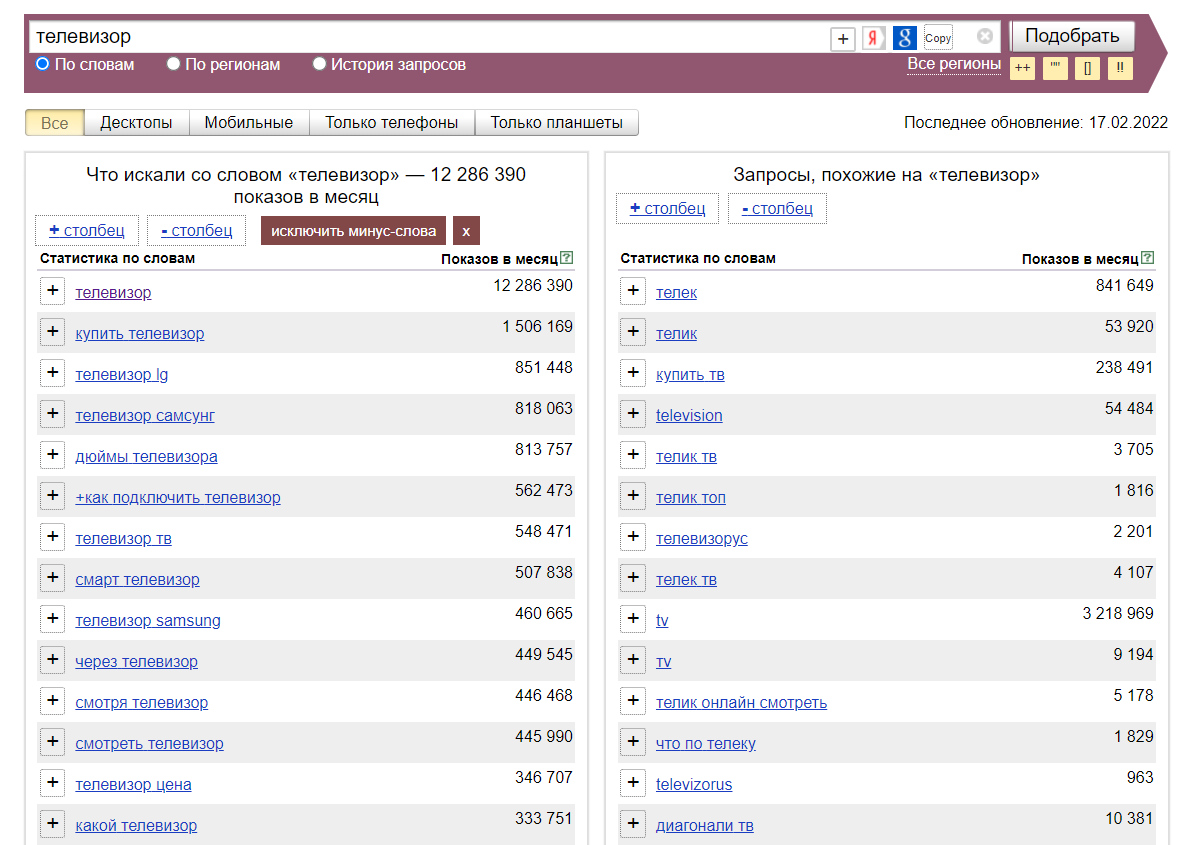
Task: Open the телевизор lg query link
Action: 121,374
